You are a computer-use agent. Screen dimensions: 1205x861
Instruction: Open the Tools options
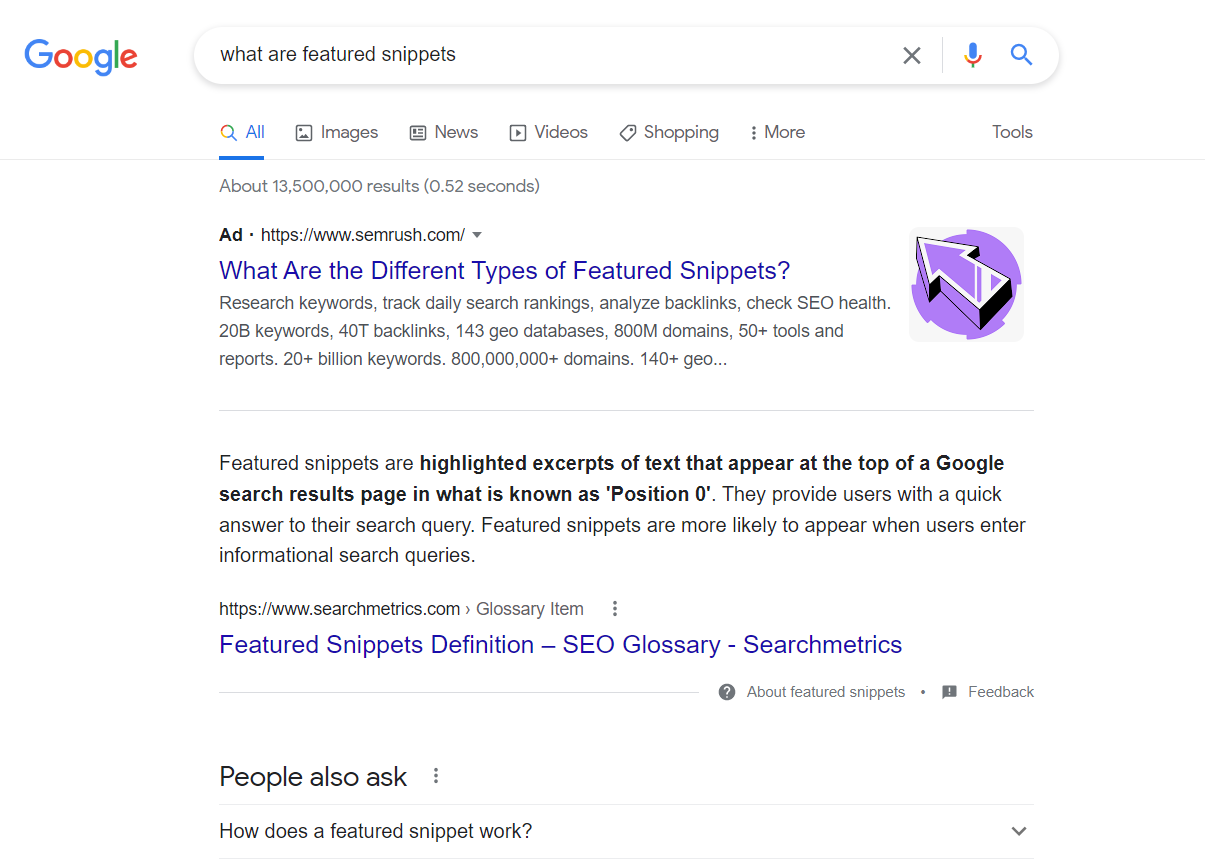coord(1012,132)
